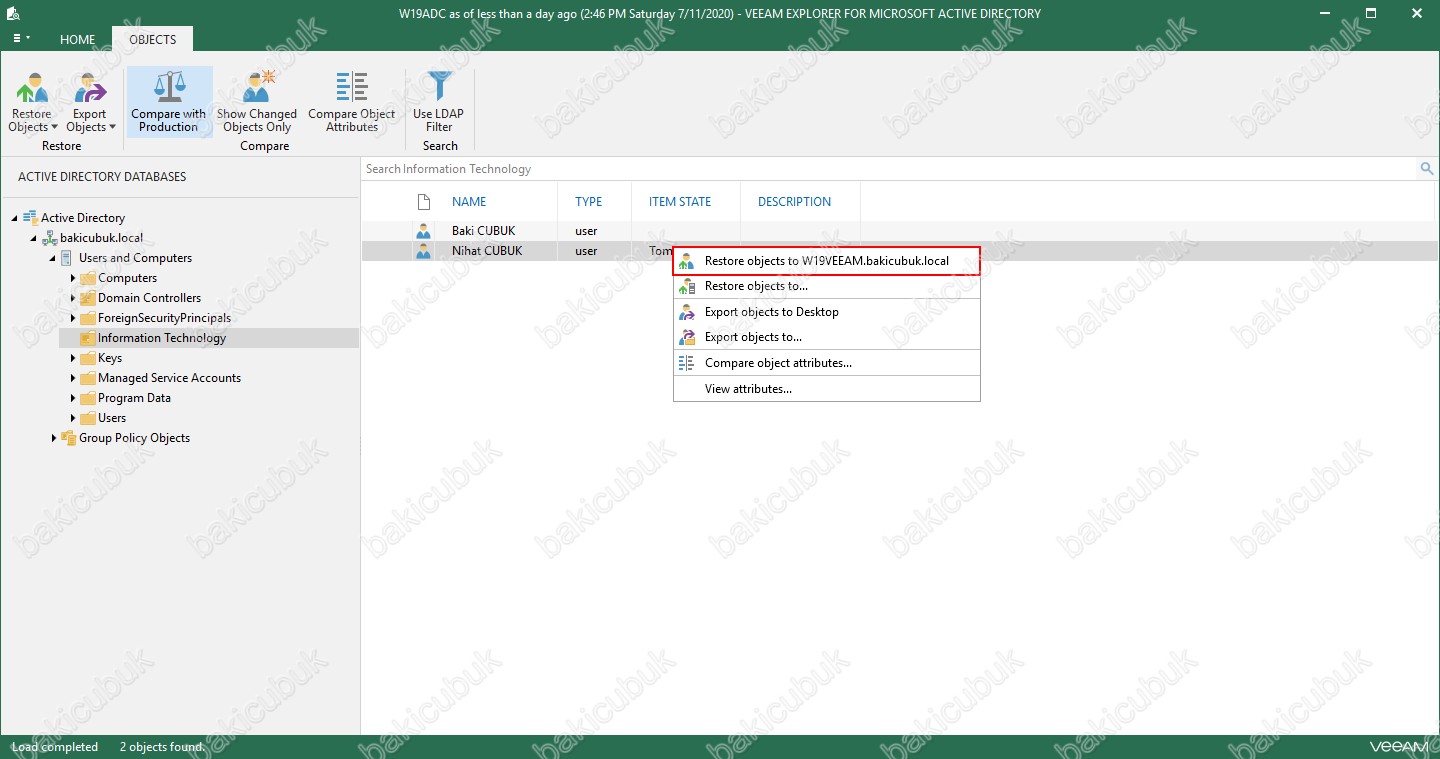Click the Group Policy Objects folder icon
This screenshot has width=1440, height=759.
pos(68,438)
